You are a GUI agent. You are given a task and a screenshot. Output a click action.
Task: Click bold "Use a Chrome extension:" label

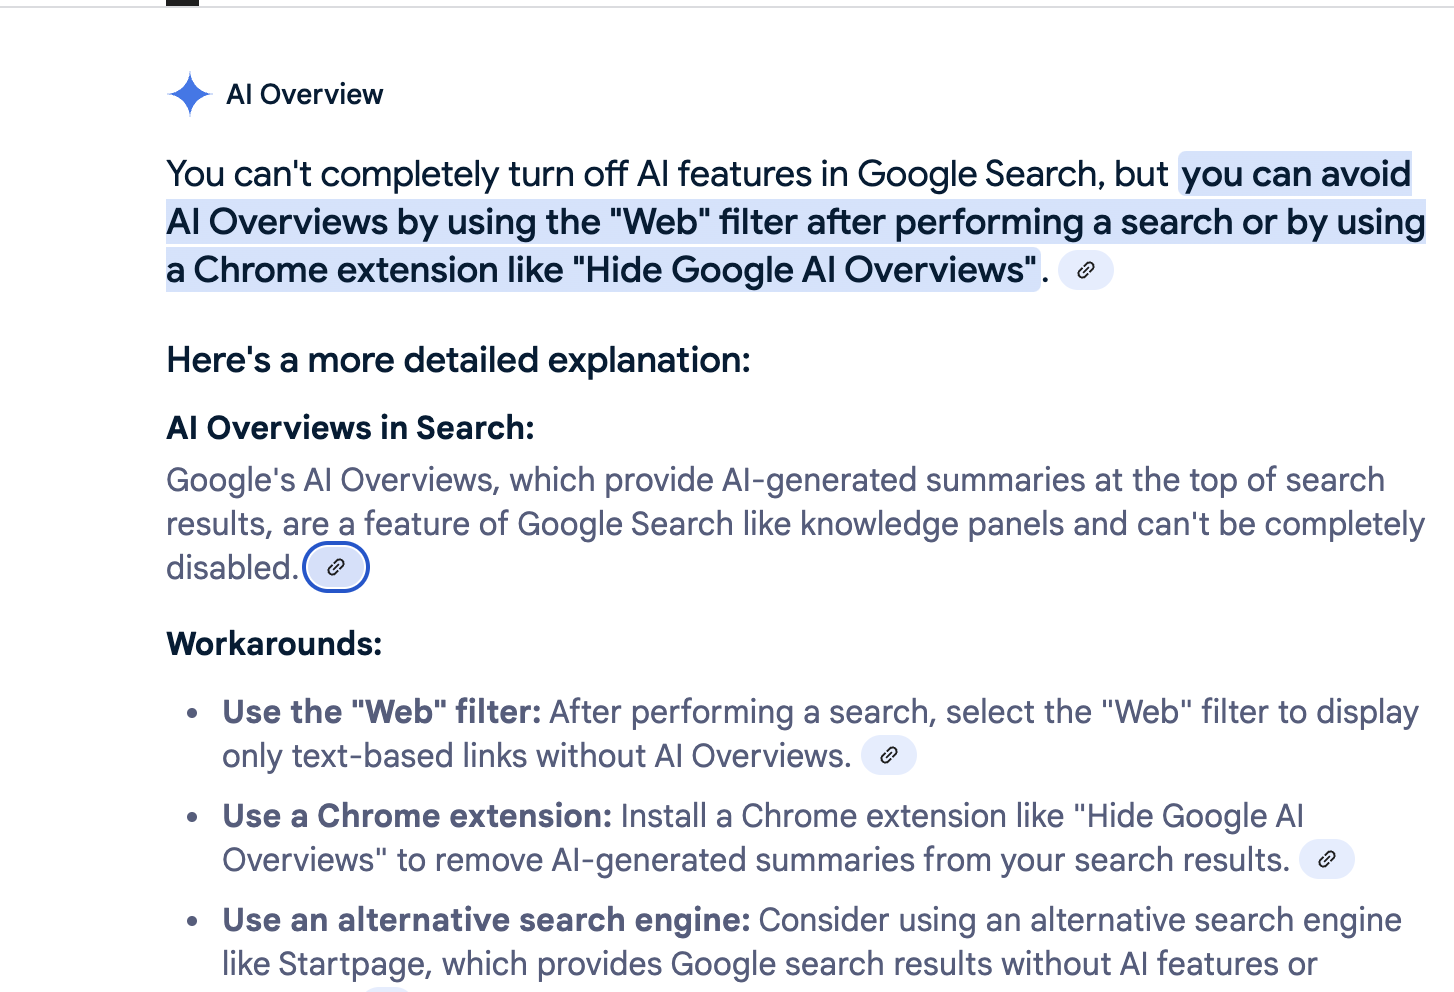click(x=416, y=816)
